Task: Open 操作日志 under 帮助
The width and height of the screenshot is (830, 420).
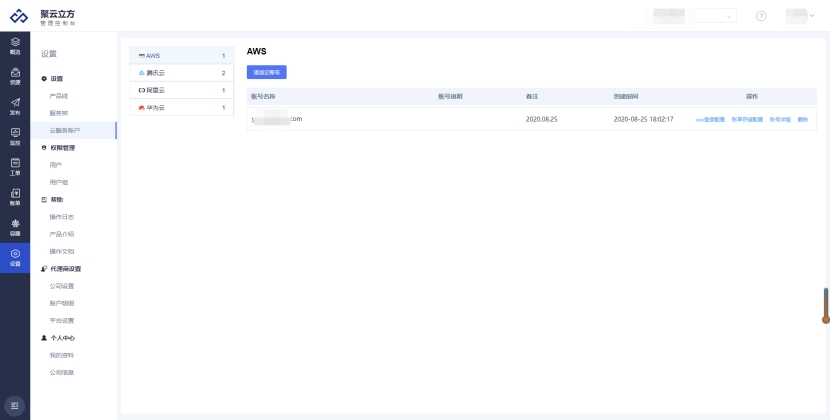Action: [62, 217]
